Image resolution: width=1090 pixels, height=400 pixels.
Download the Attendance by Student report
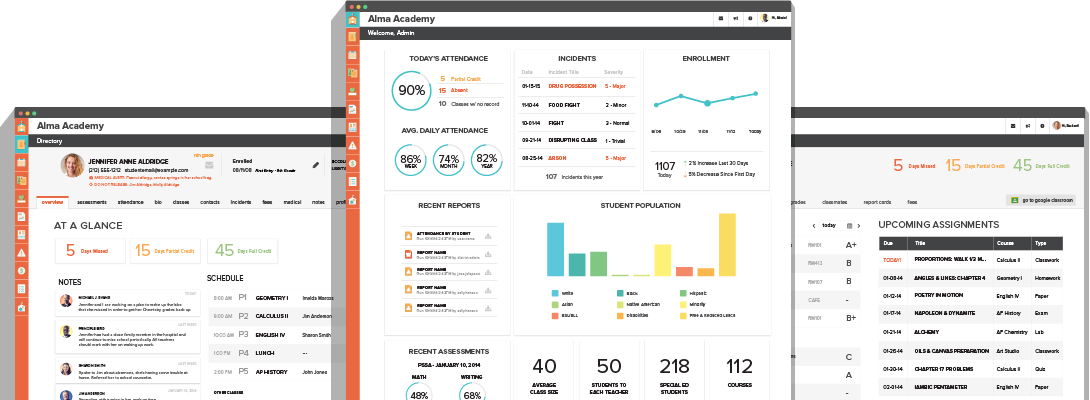tap(488, 236)
